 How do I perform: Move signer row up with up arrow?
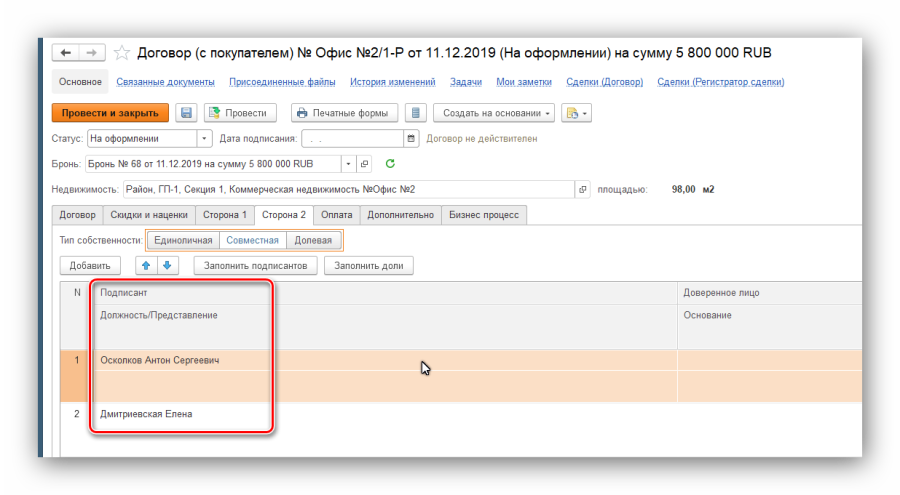coord(145,265)
